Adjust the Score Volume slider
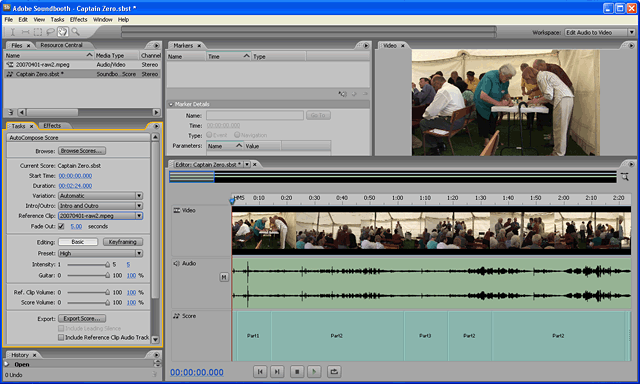Image resolution: width=640 pixels, height=384 pixels. 88,303
